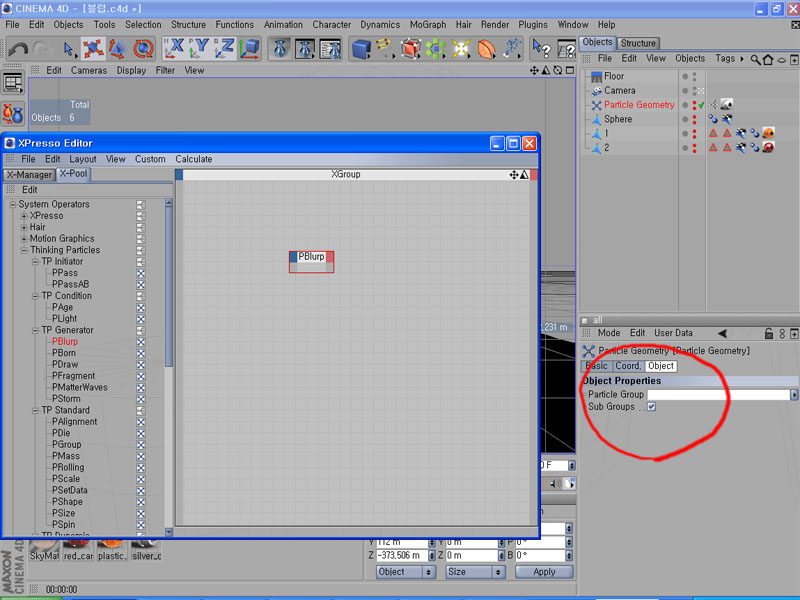Toggle the box next to PBlurp in X-Pool

141,342
